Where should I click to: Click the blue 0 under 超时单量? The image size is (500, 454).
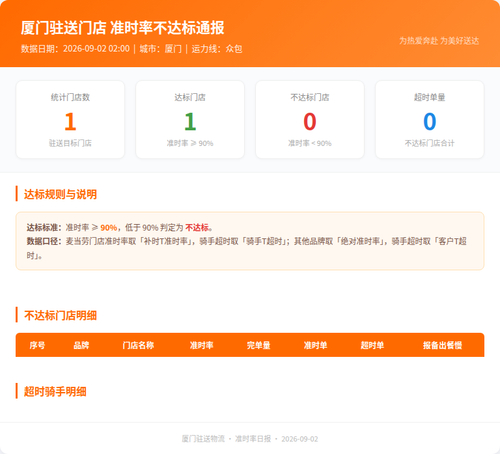pyautogui.click(x=430, y=121)
